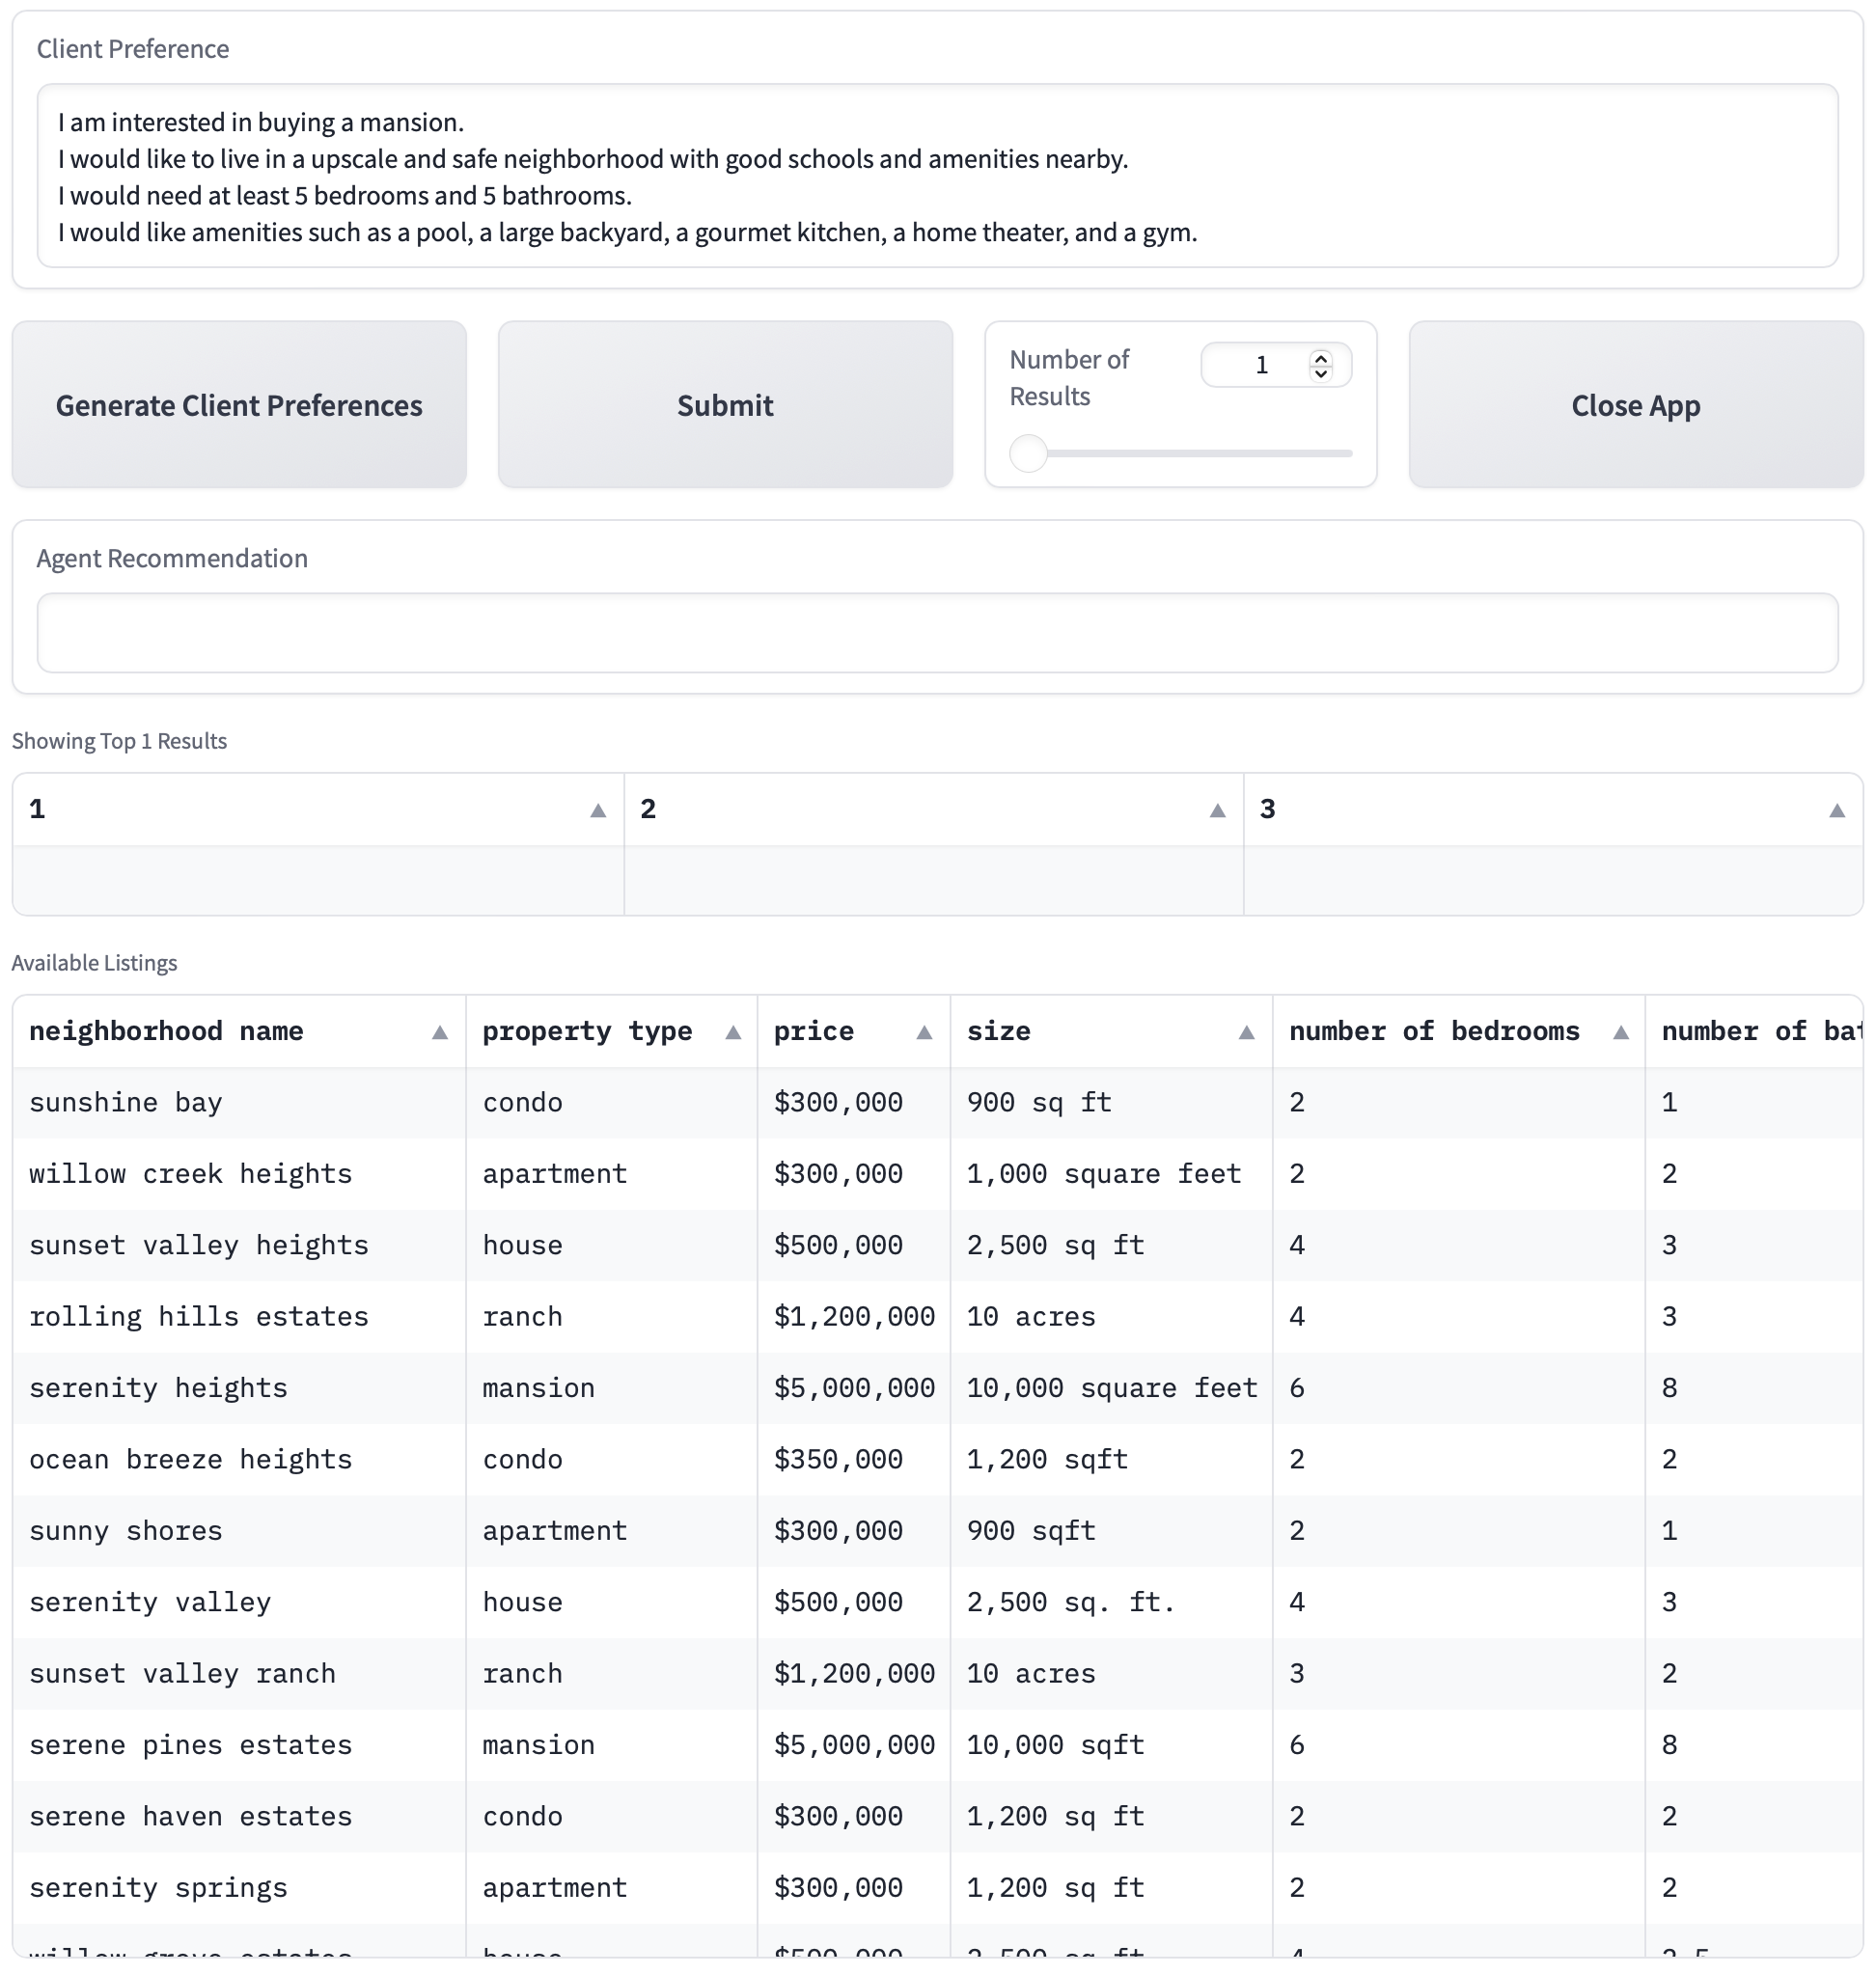Image resolution: width=1876 pixels, height=1974 pixels.
Task: Increment Number of Results stepper up
Action: [1321, 357]
